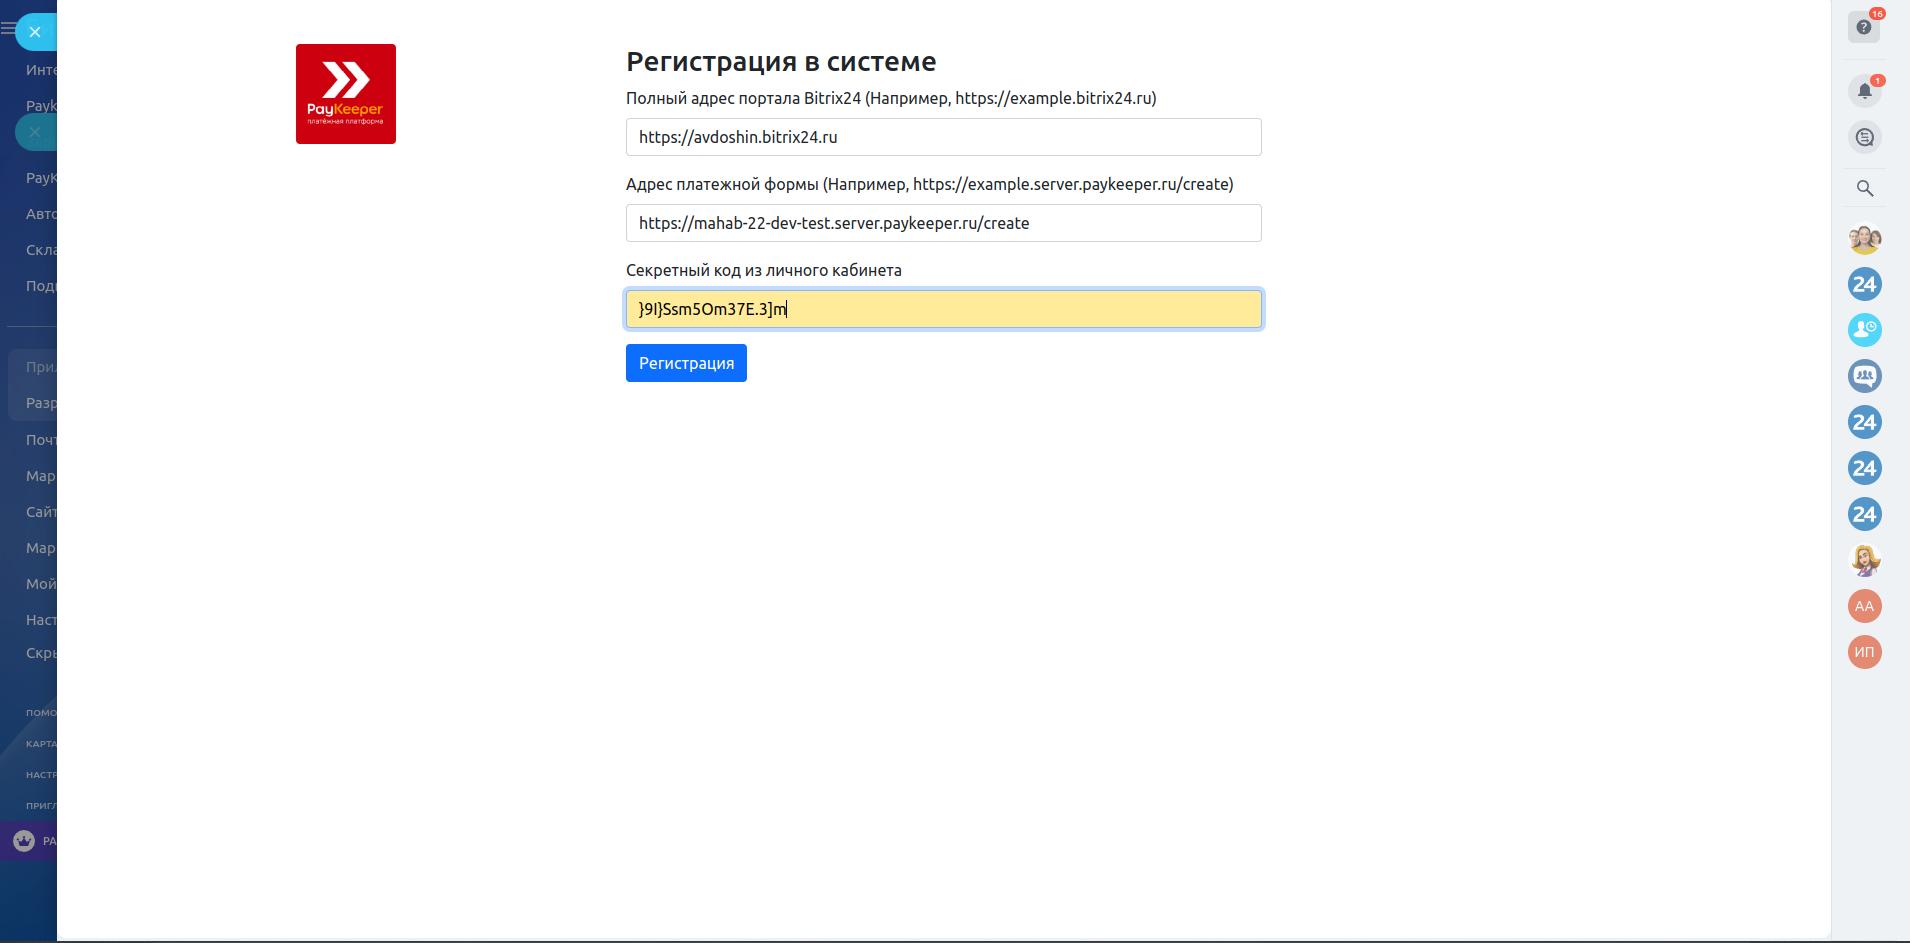Open the group photo avatar chat
Screen dimensions: 1910x943
coord(1864,239)
